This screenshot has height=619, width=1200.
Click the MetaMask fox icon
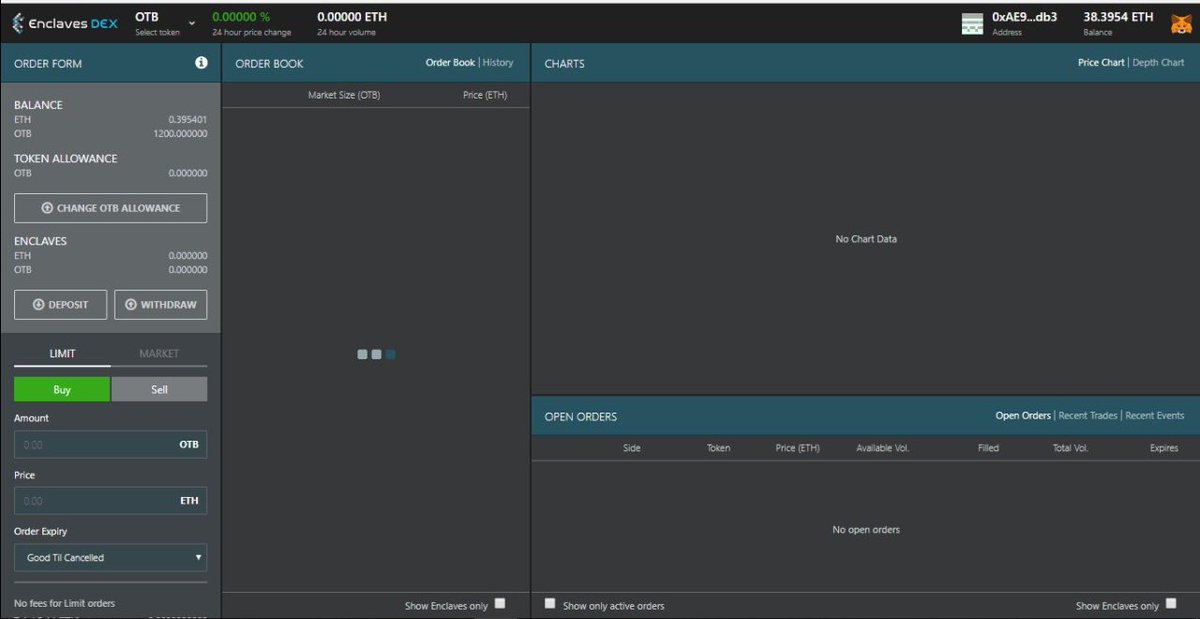point(1181,23)
